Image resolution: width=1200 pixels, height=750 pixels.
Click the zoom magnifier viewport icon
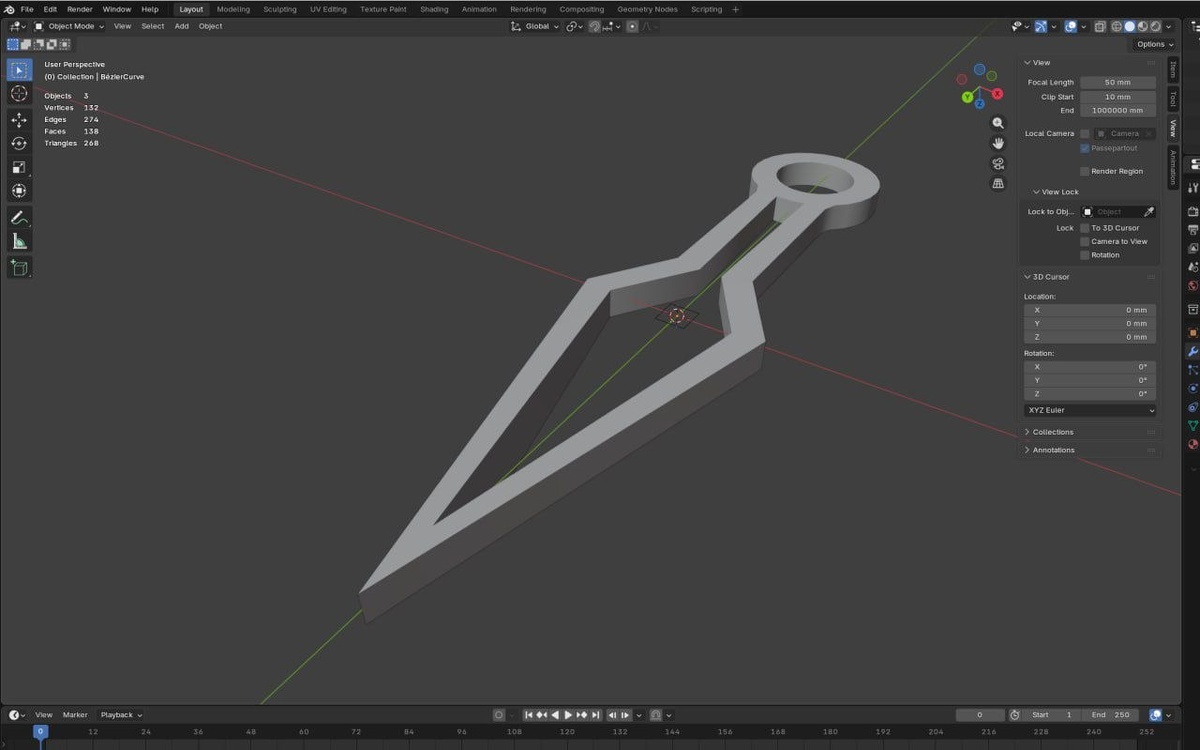coord(998,123)
